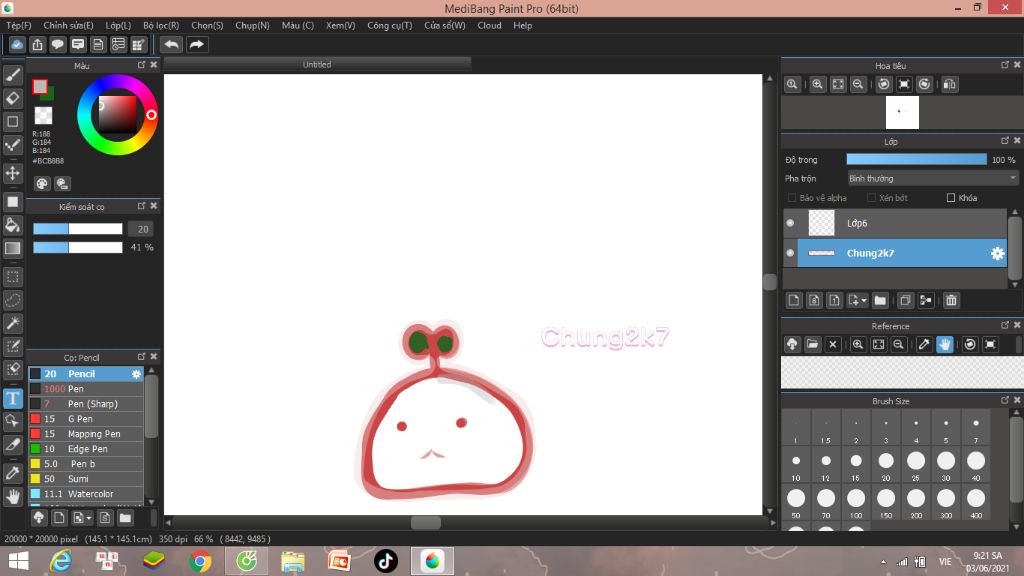Select the G Pen brush
This screenshot has width=1024, height=576.
(x=86, y=419)
